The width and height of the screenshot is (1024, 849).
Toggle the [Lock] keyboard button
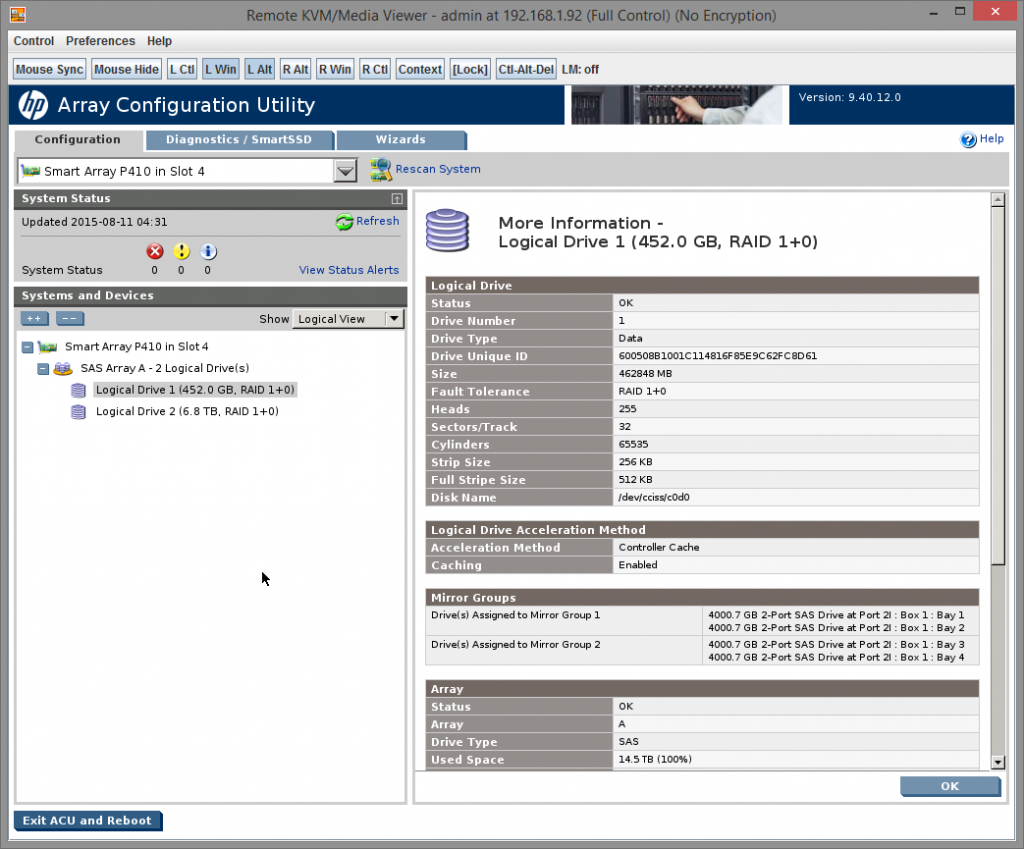469,69
